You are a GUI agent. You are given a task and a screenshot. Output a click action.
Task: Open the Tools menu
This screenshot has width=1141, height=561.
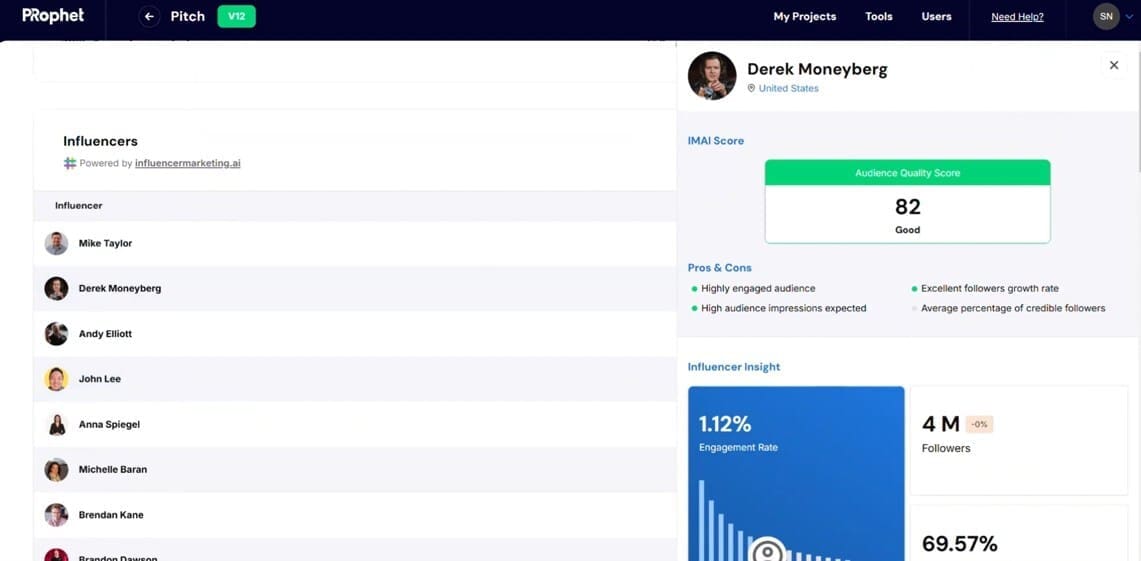point(879,17)
